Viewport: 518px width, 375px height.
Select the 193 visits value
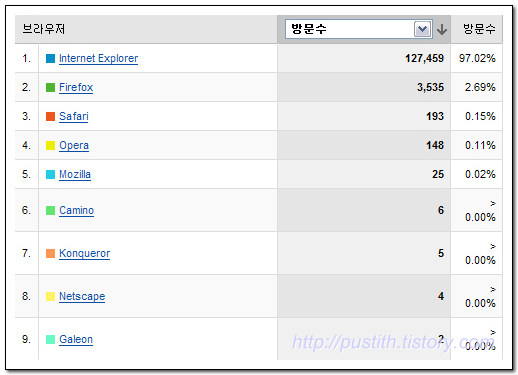coord(435,116)
